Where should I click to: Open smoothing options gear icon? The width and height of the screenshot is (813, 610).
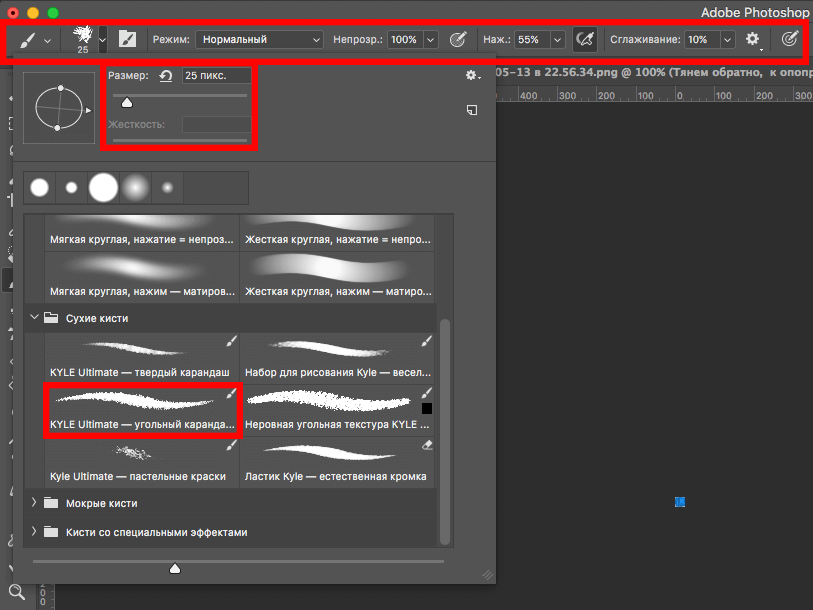(x=752, y=39)
